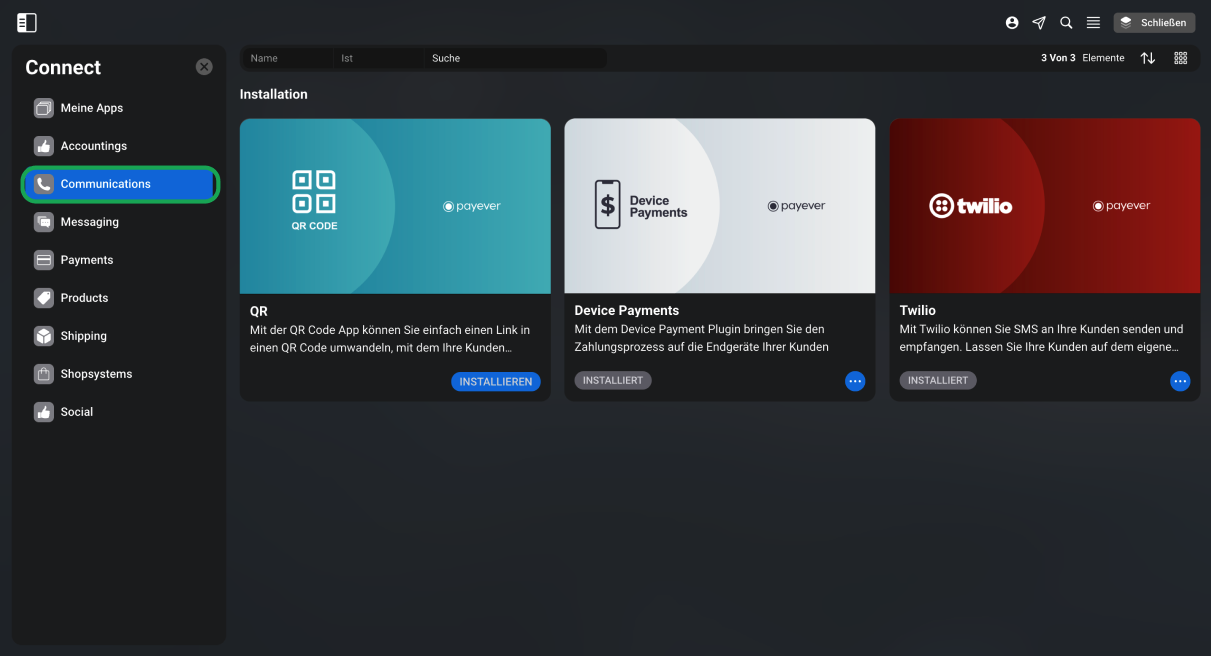Click the Meine Apps stack icon
The width and height of the screenshot is (1211, 656).
[x=44, y=108]
